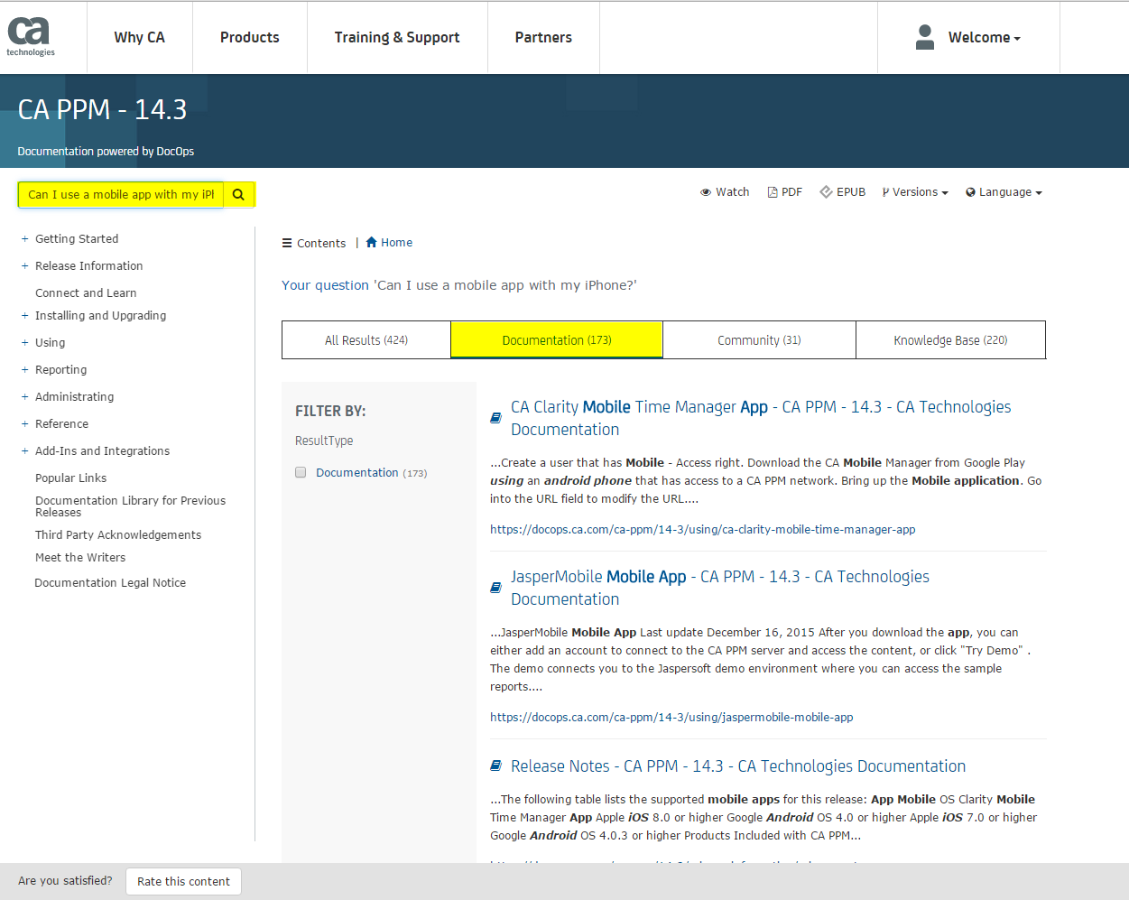
Task: Click the CA PPM - 14.3 title
Action: click(102, 109)
